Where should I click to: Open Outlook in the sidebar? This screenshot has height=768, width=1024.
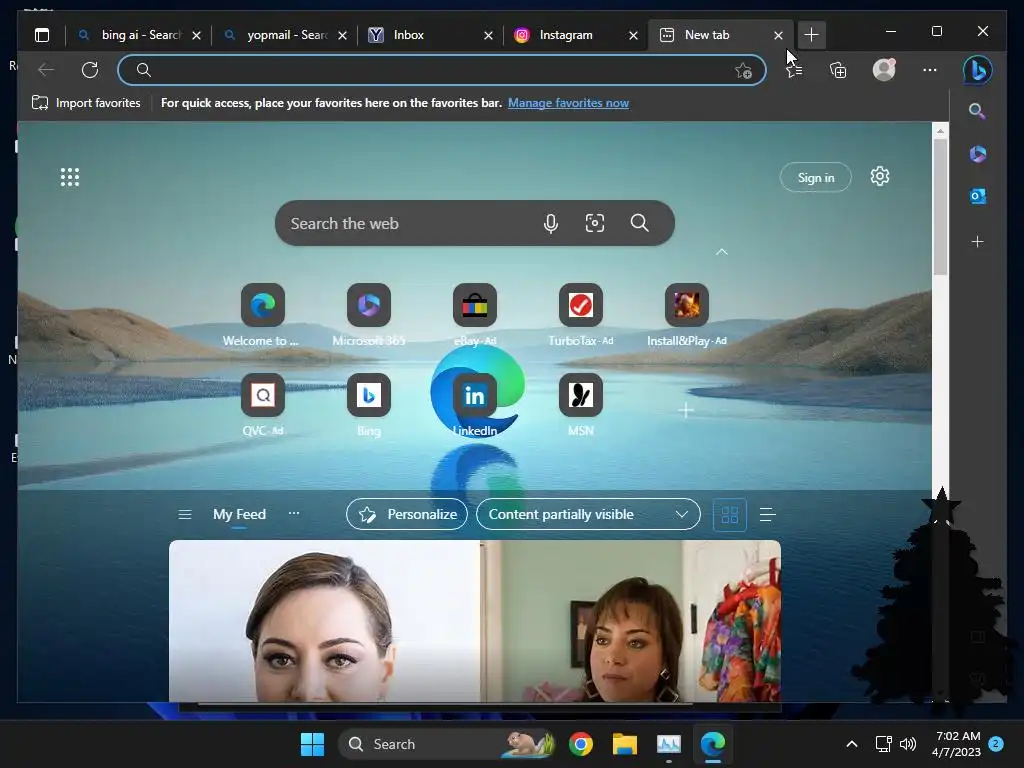(x=977, y=196)
